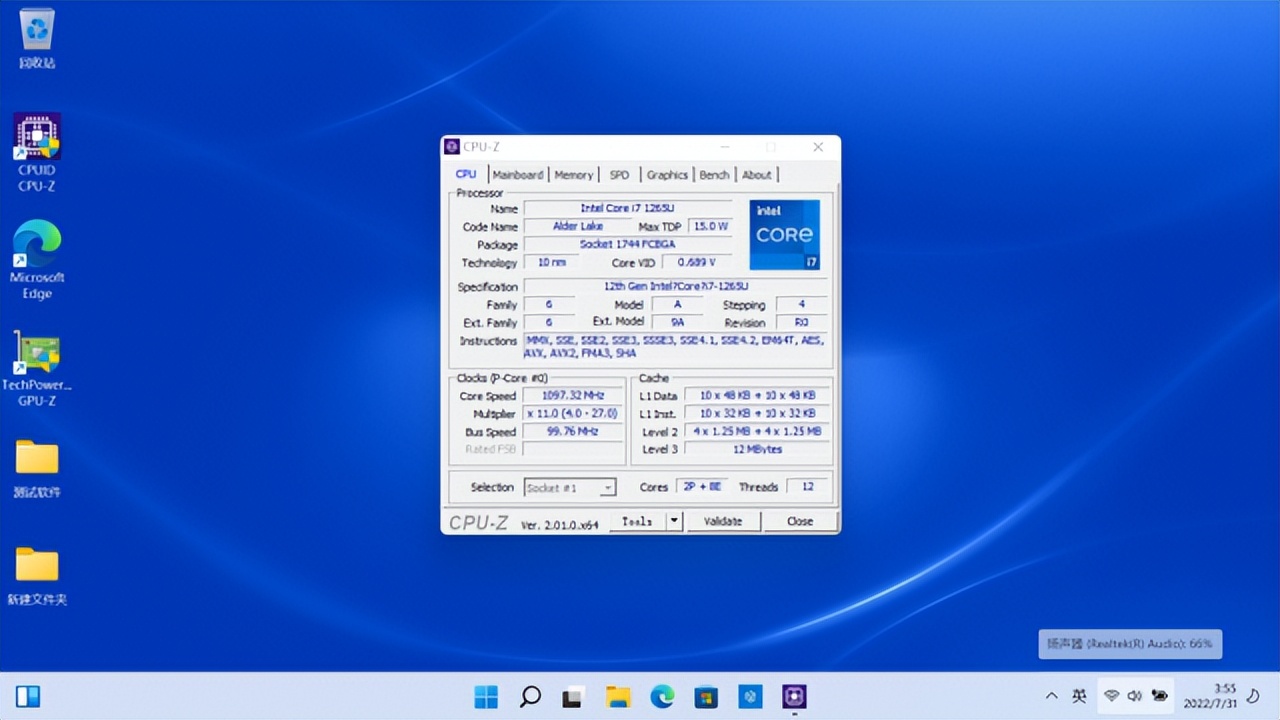Click the taskbar Search icon
Image resolution: width=1280 pixels, height=720 pixels.
click(x=530, y=696)
